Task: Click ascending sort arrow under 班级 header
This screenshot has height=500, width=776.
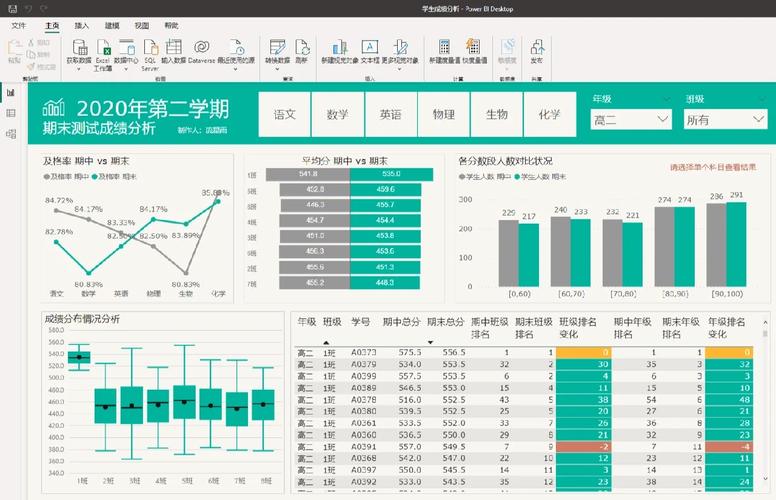Action: coord(326,343)
